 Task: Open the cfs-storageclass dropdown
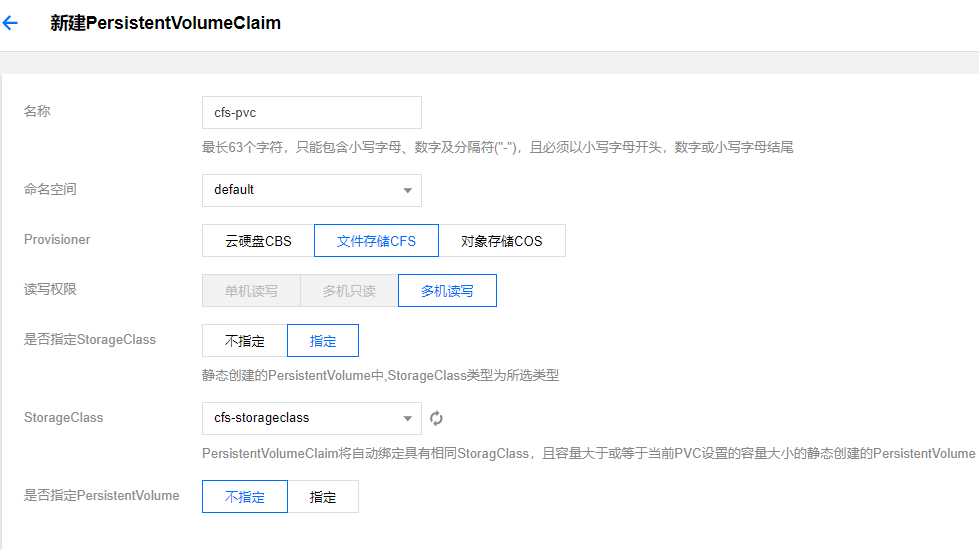point(312,418)
